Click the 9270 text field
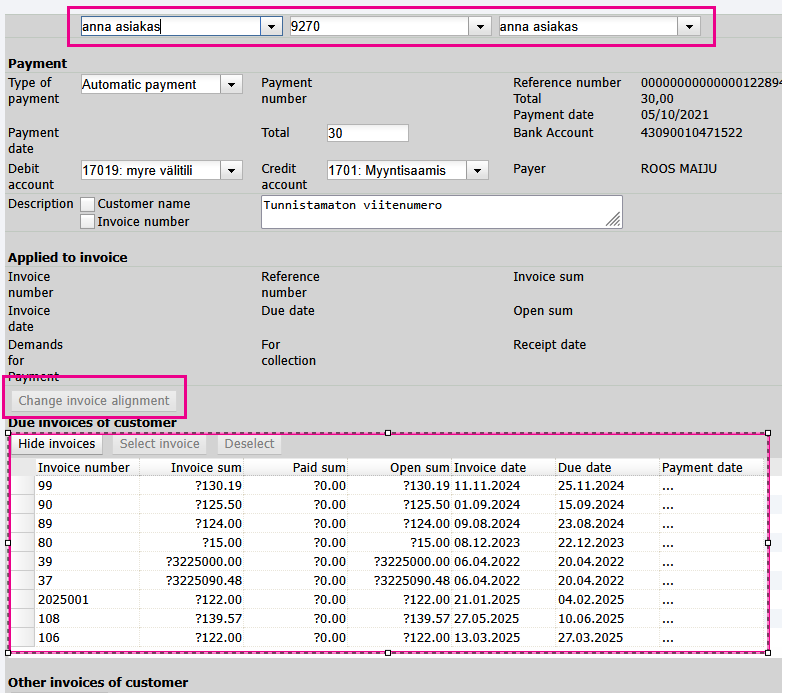Screen dimensions: 790x700 click(379, 26)
